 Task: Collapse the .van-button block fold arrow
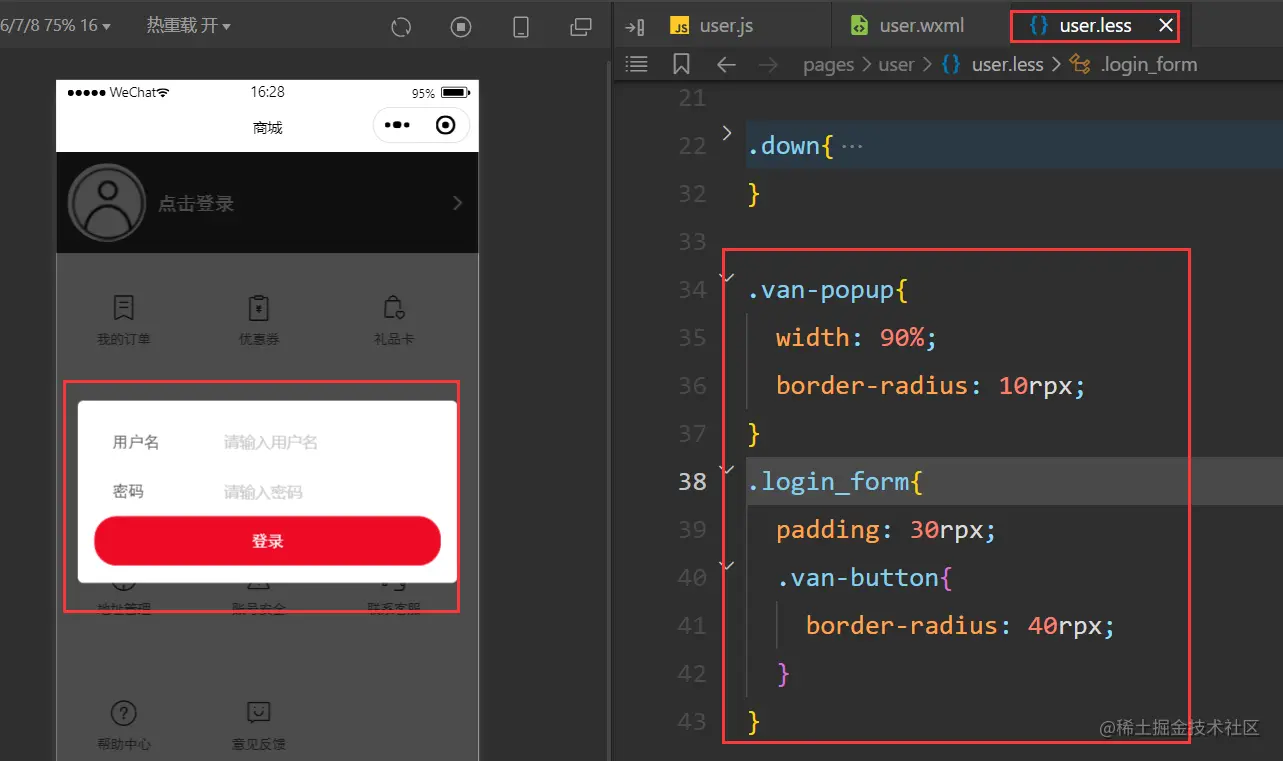[x=727, y=565]
